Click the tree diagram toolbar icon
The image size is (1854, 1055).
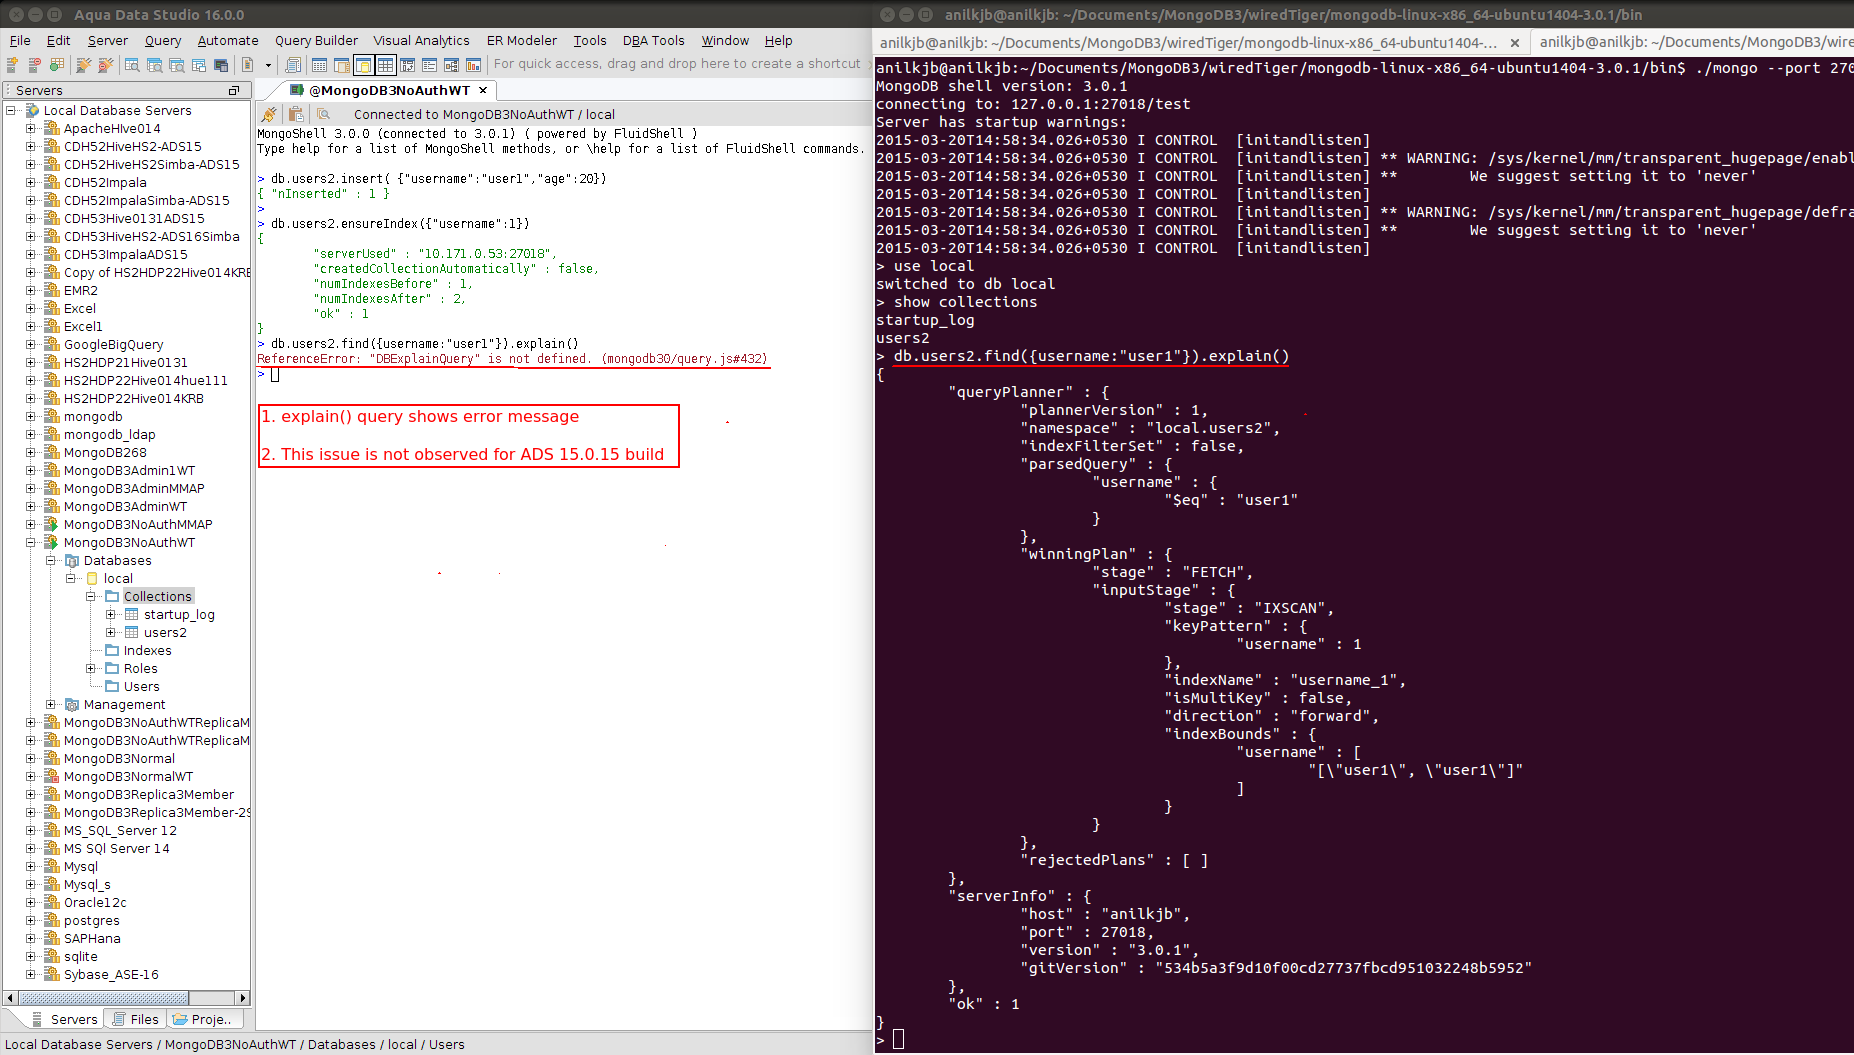(x=451, y=65)
